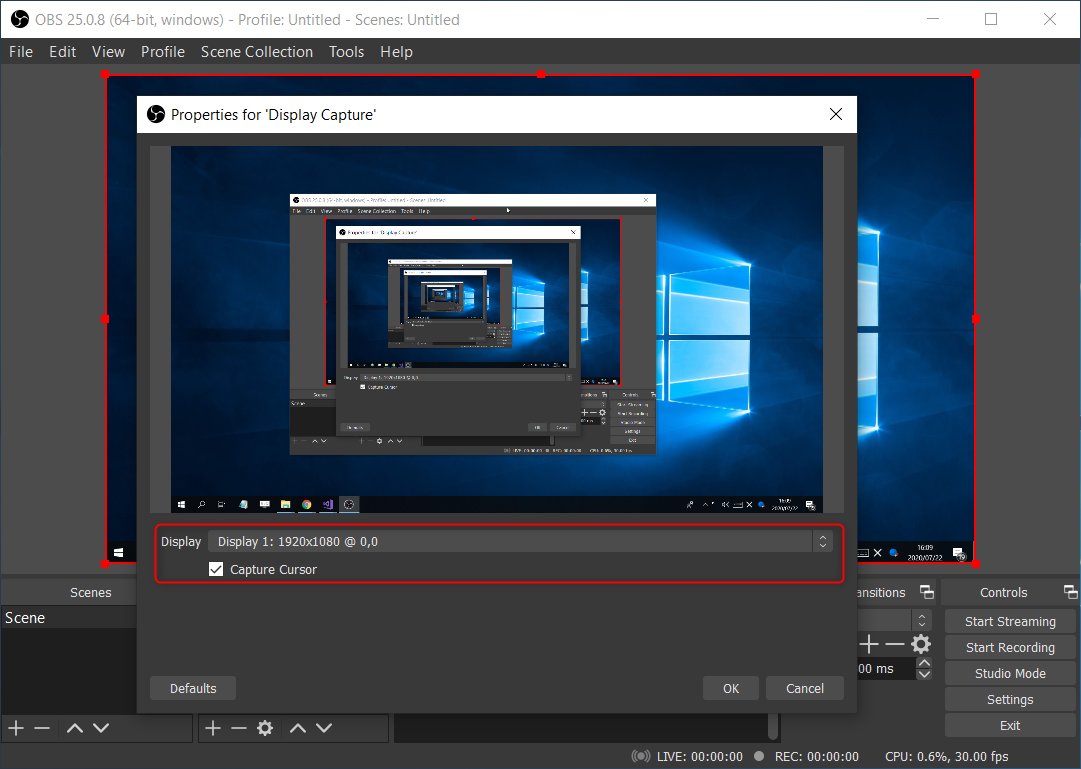
Task: Maximize the OBS main window
Action: [x=991, y=19]
